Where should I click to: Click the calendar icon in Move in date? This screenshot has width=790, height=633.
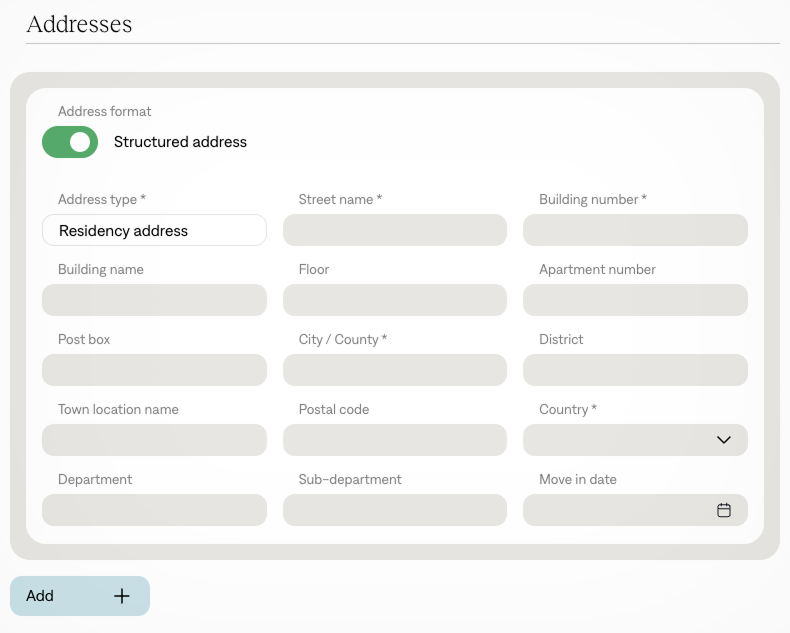point(724,510)
